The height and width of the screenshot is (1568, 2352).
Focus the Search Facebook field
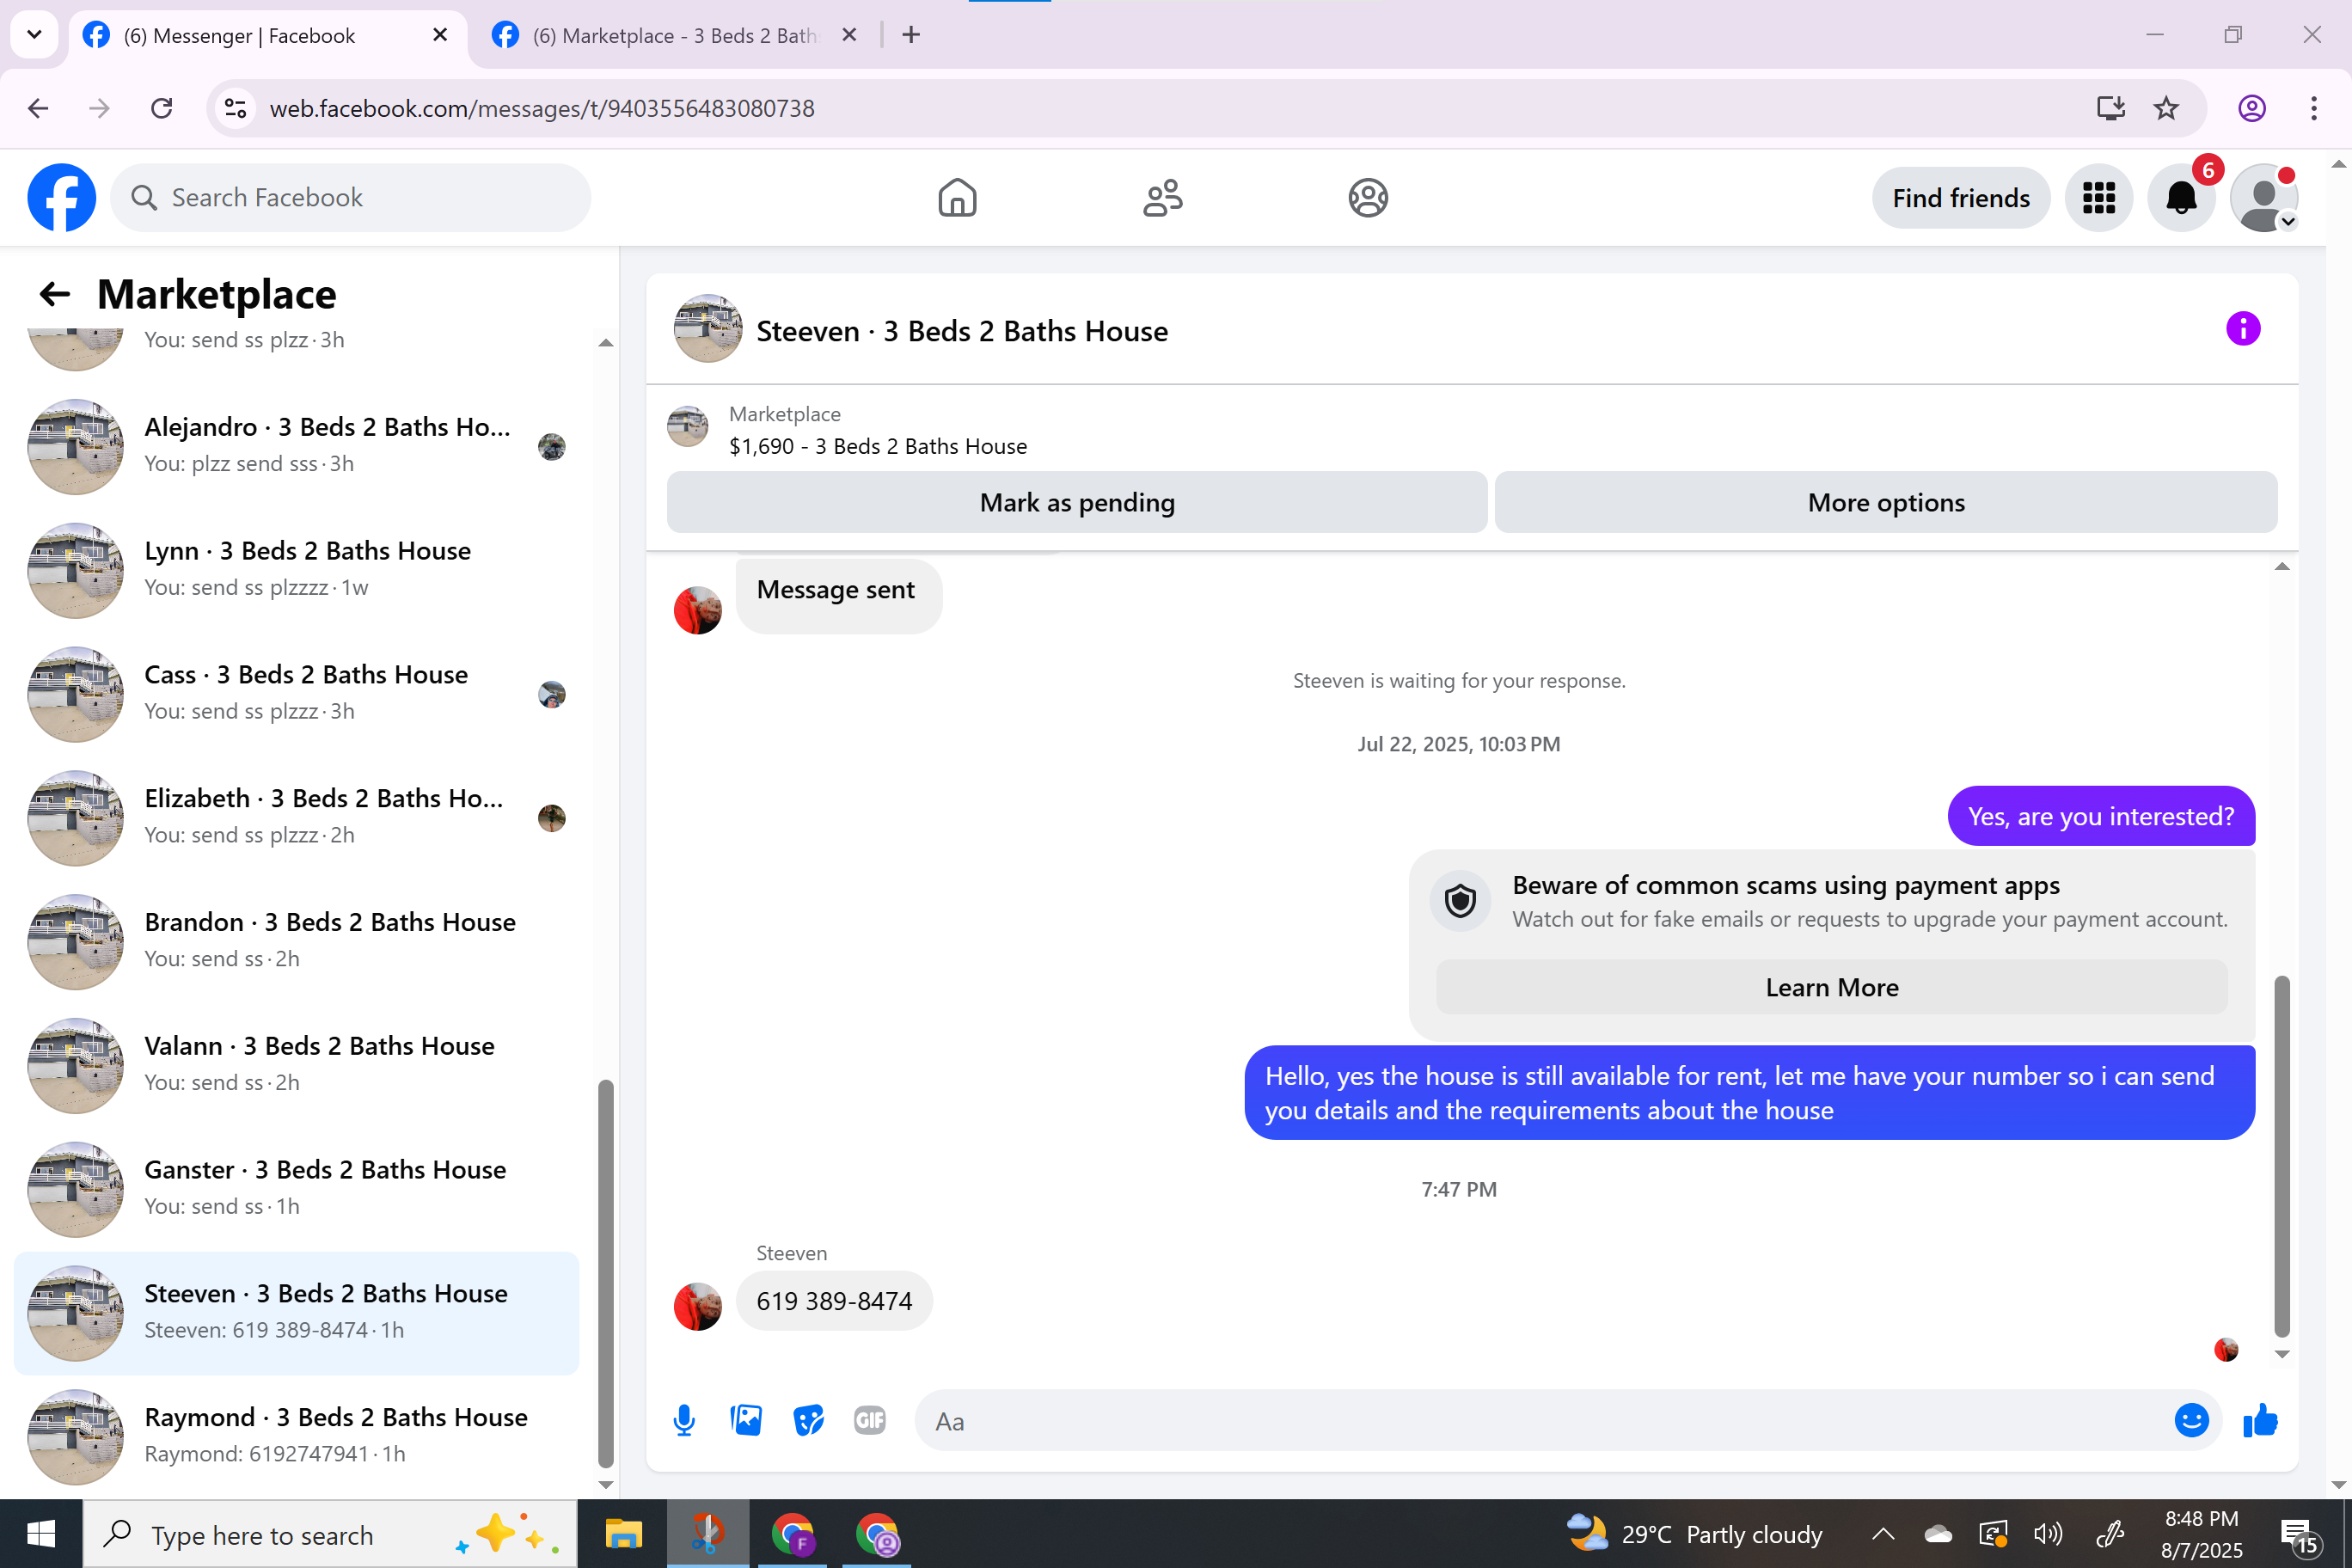coord(350,198)
